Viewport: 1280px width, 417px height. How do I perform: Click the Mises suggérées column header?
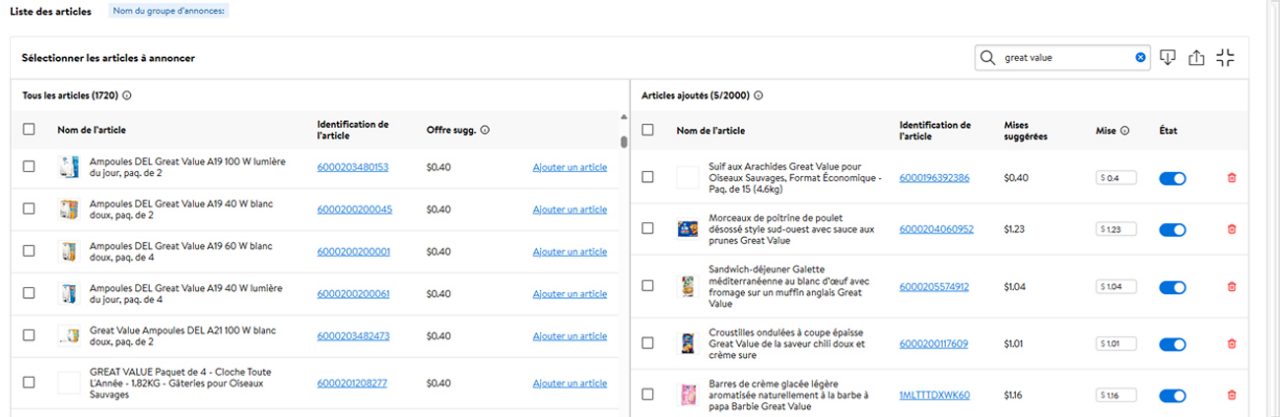click(x=1026, y=130)
